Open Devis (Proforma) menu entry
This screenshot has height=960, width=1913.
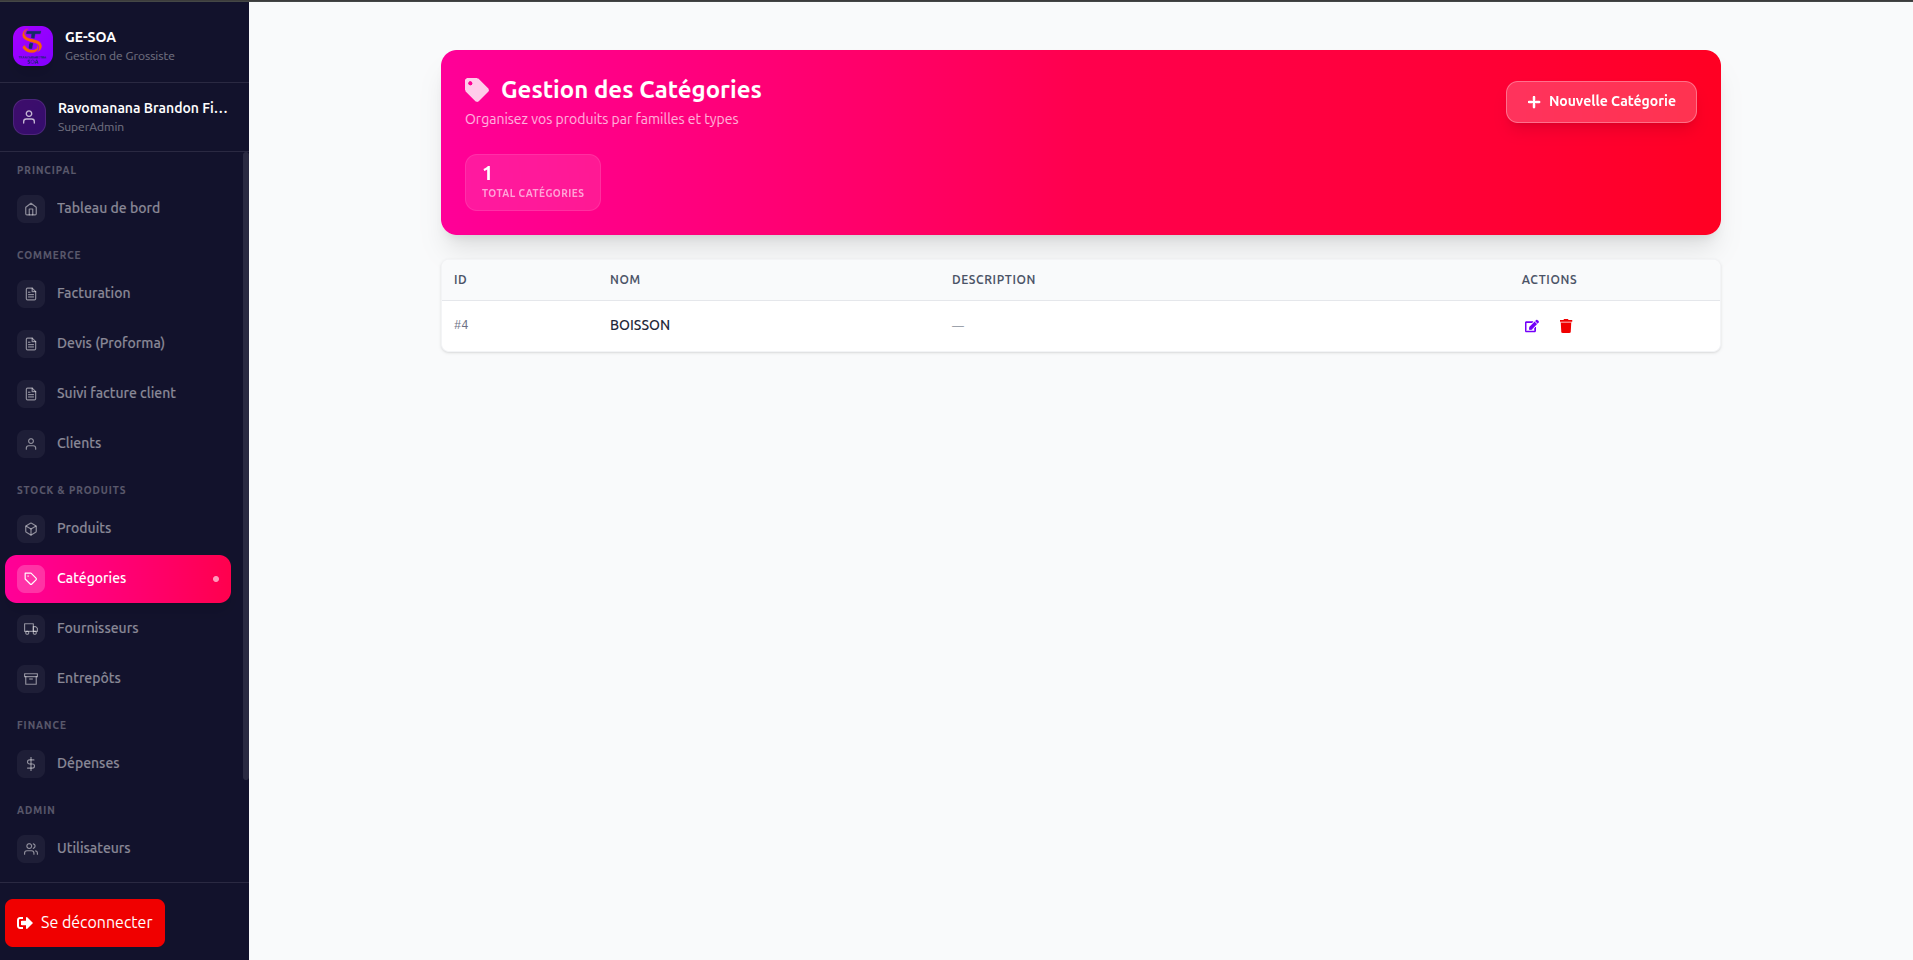coord(118,343)
